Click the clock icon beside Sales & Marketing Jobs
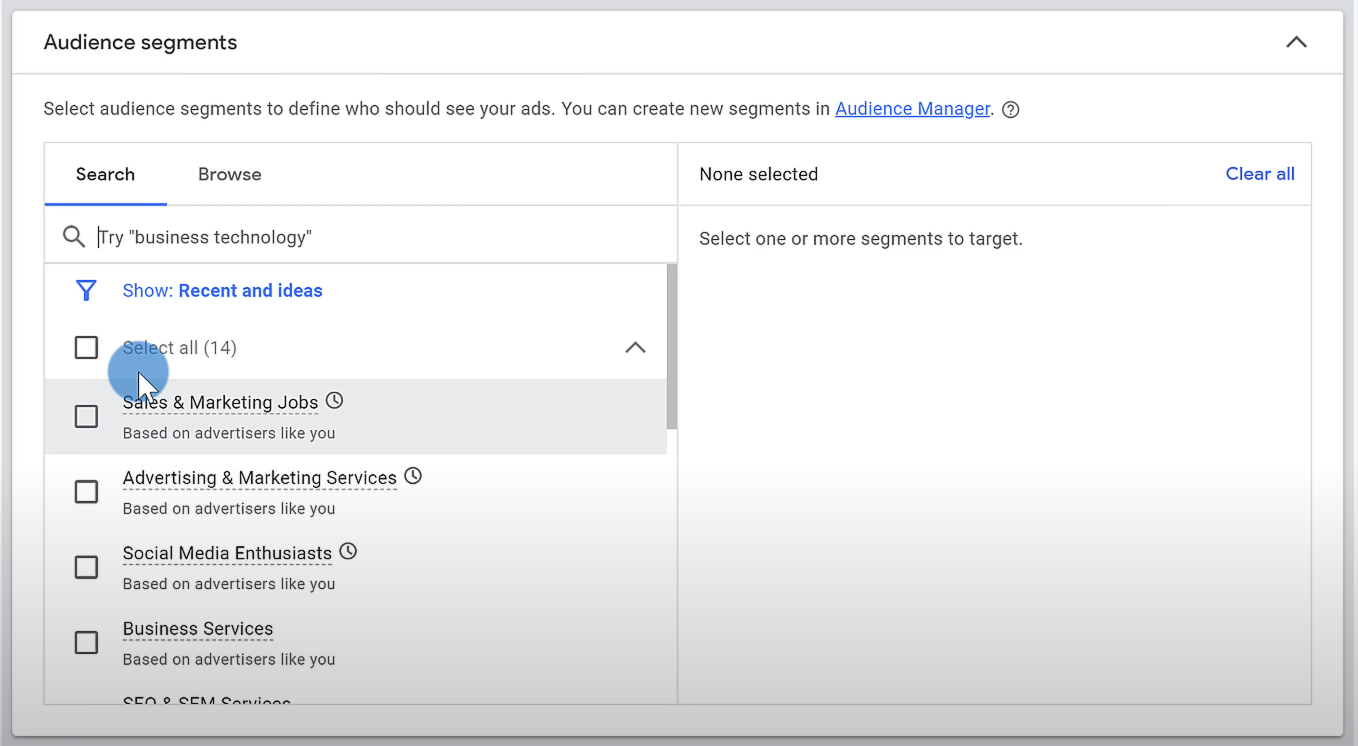The width and height of the screenshot is (1358, 746). pos(333,399)
